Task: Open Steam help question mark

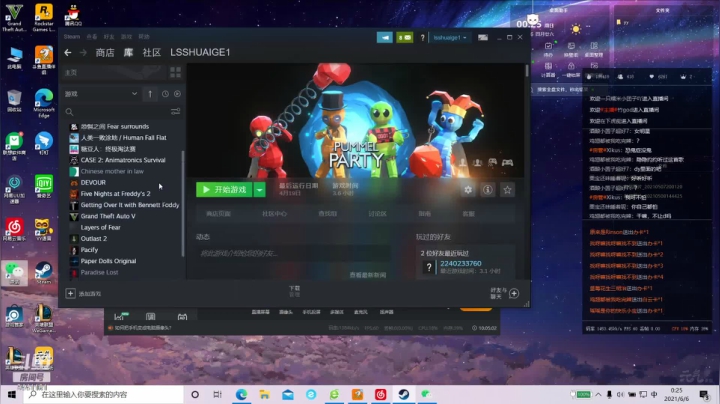Action: [x=422, y=38]
